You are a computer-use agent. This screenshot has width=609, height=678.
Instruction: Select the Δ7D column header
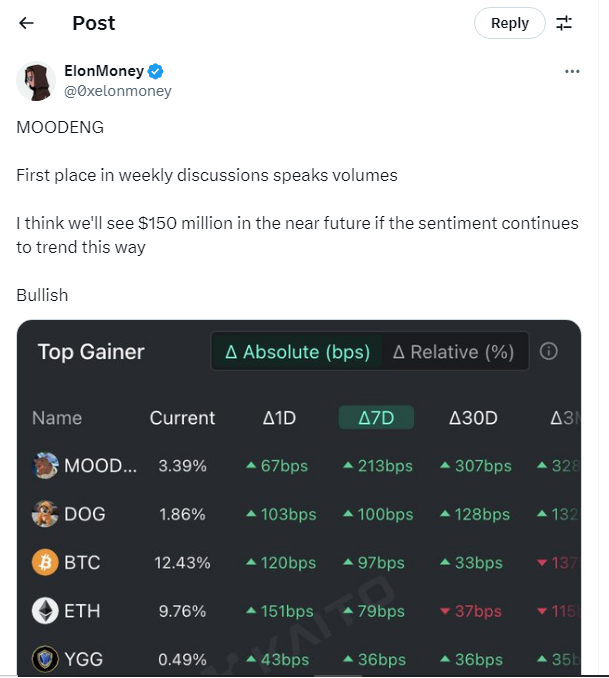click(376, 418)
